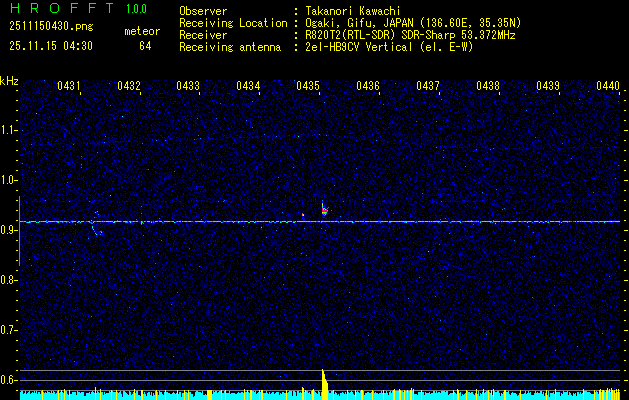Click the tall yellow power spike at bottom
This screenshot has height=400, width=629.
pos(325,384)
